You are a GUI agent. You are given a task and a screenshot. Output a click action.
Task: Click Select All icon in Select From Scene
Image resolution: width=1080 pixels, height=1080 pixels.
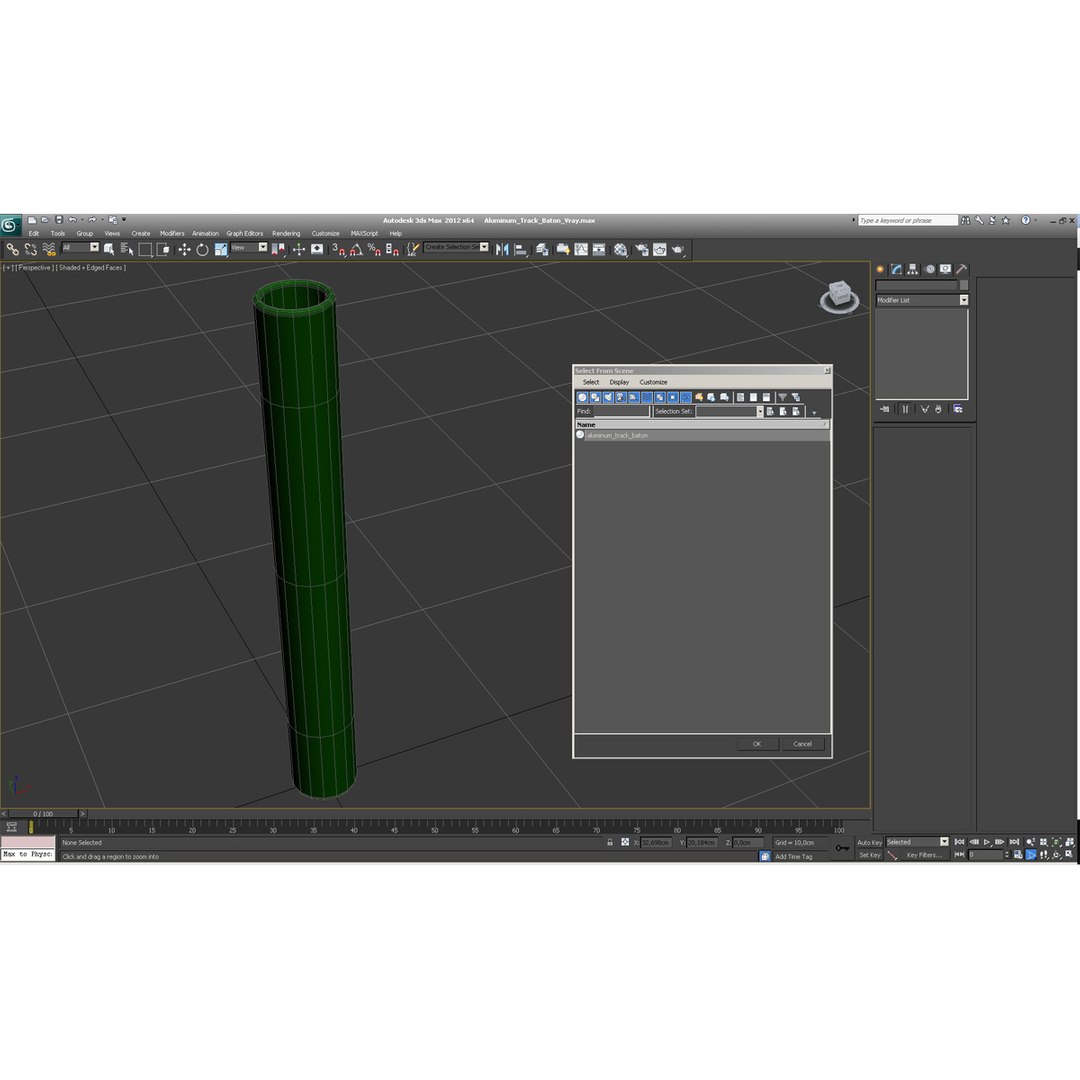pyautogui.click(x=740, y=397)
